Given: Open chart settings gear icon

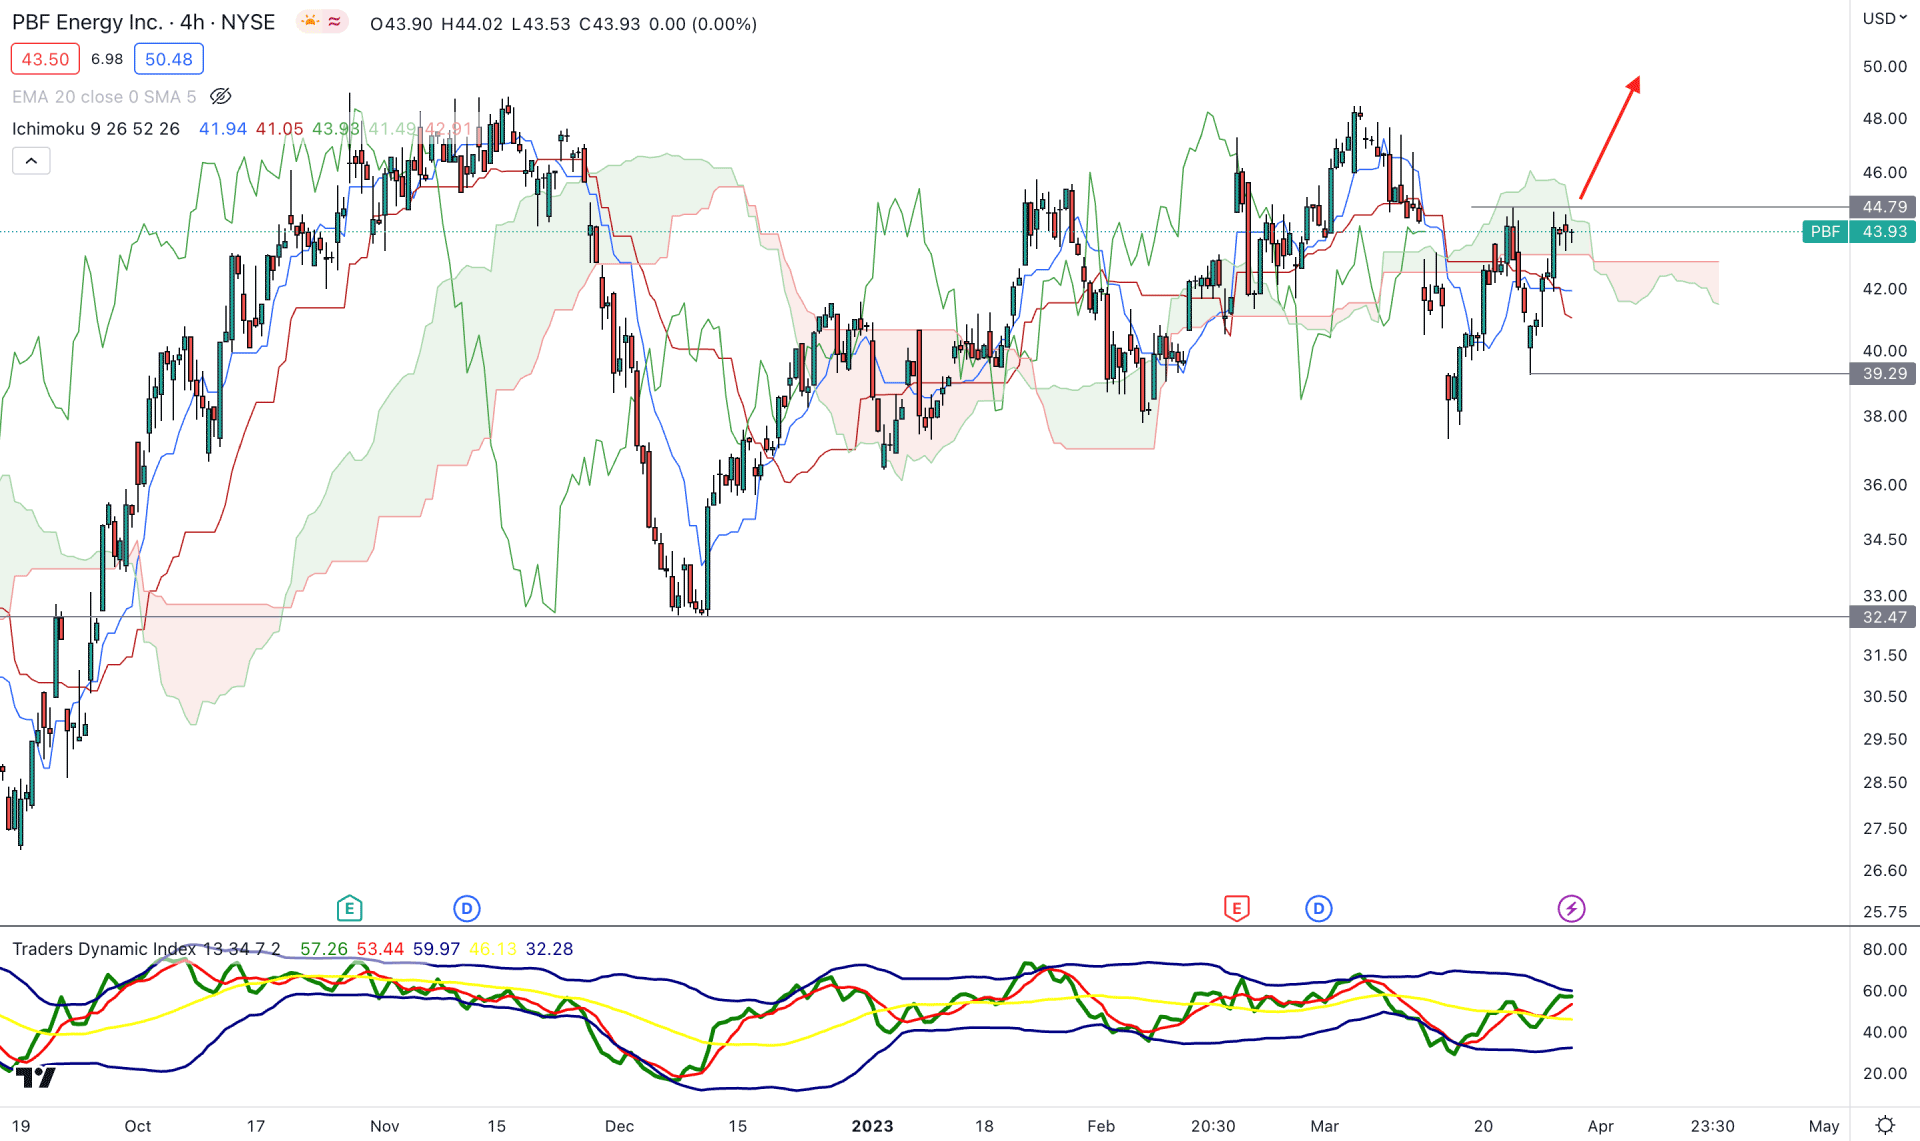Looking at the screenshot, I should click(x=1885, y=1125).
